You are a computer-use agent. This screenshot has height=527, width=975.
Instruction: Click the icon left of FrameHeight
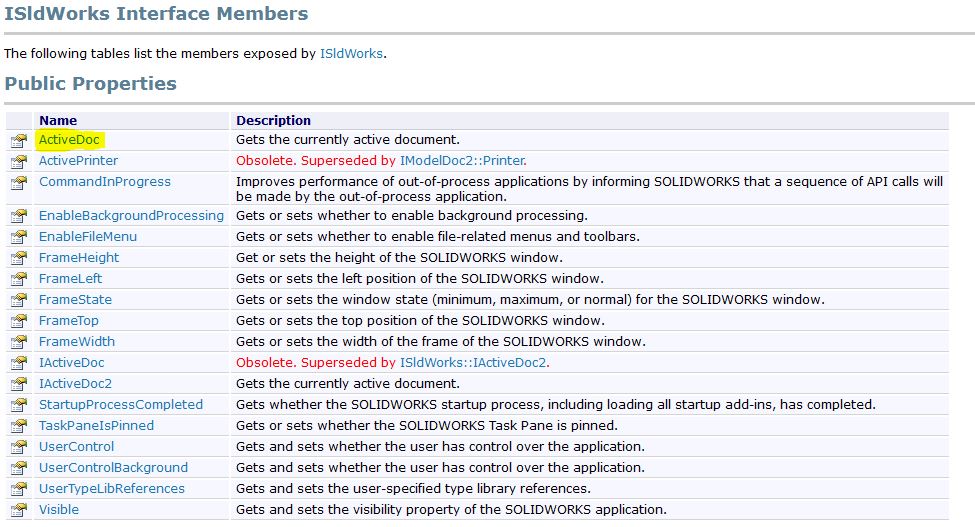pyautogui.click(x=18, y=259)
